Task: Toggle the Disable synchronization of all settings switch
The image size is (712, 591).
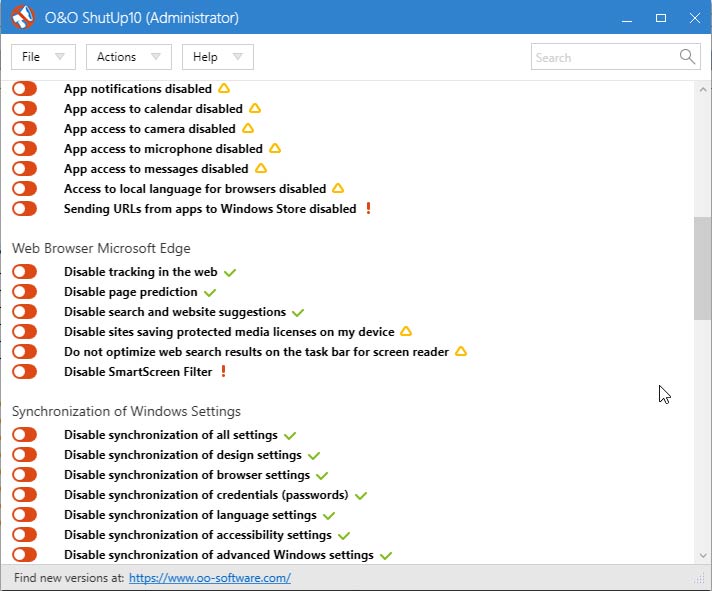Action: click(x=25, y=434)
